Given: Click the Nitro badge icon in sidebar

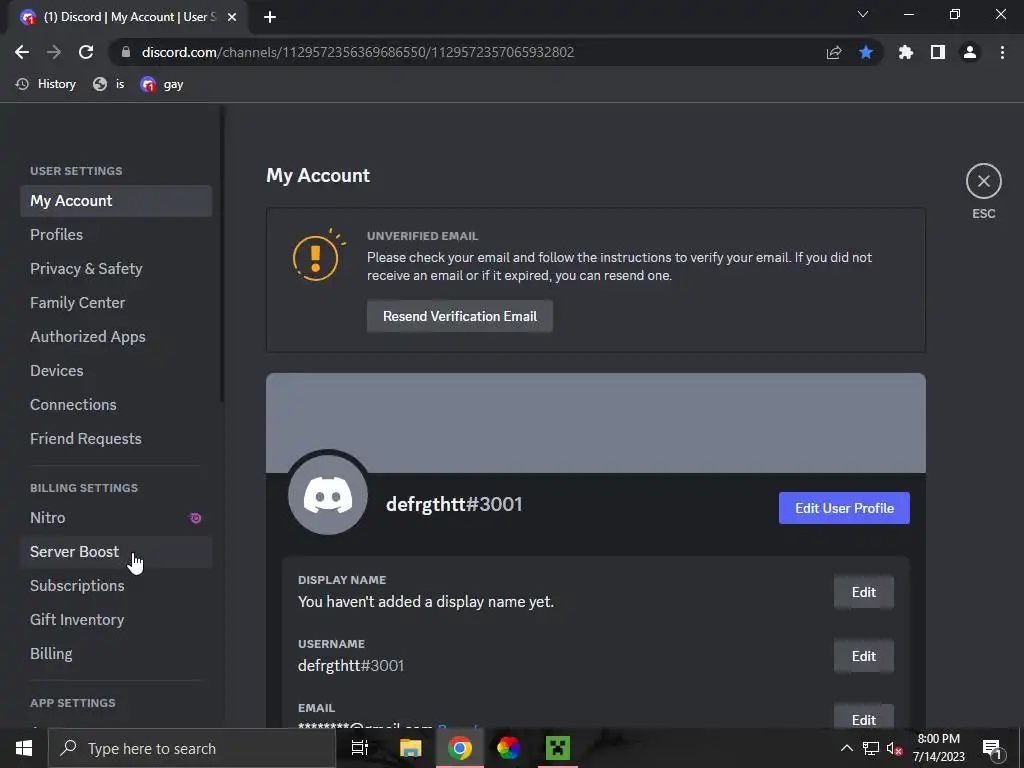Looking at the screenshot, I should click(x=195, y=518).
